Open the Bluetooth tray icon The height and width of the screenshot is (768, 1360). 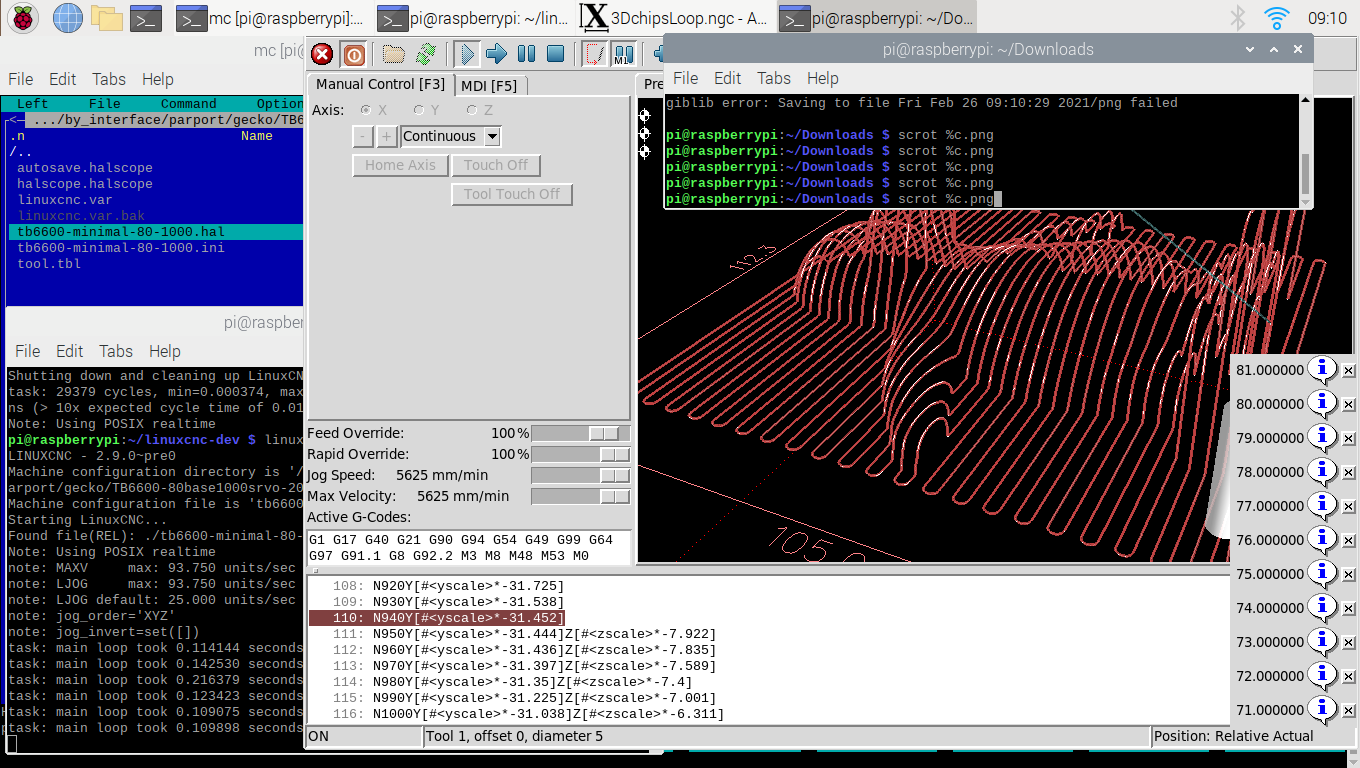pos(1238,18)
